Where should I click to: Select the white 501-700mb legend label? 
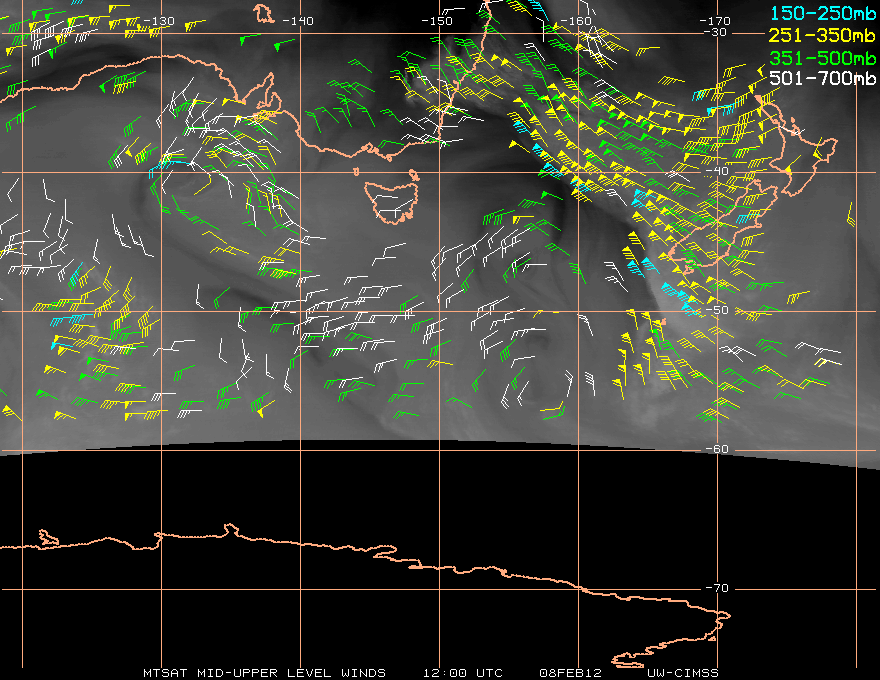click(822, 77)
